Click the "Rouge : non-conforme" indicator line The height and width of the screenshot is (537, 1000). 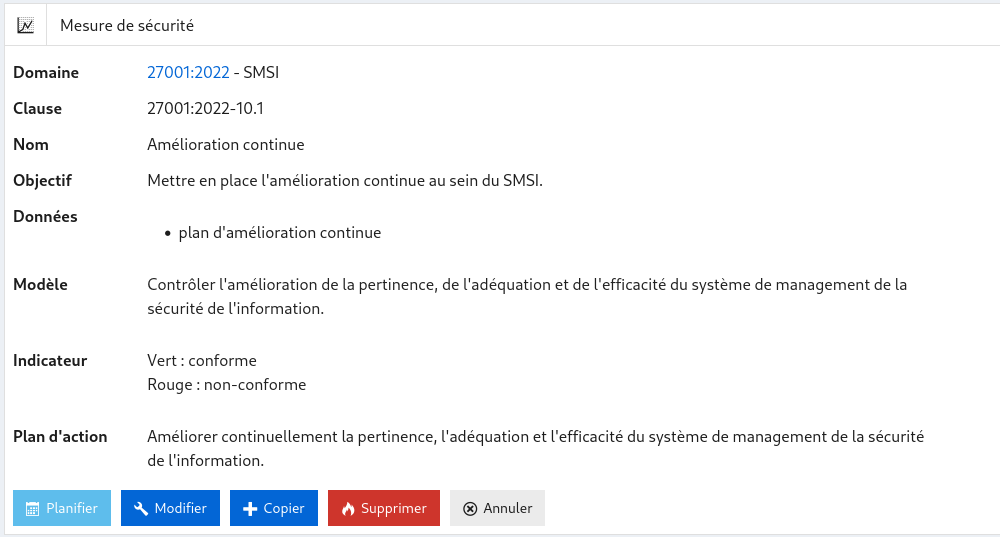(x=226, y=384)
